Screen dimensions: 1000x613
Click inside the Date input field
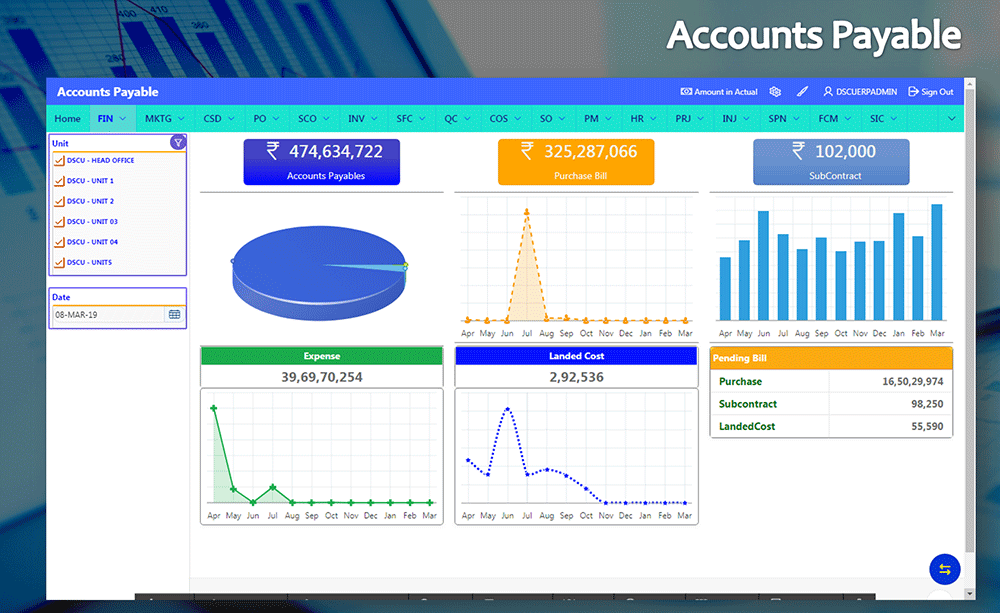(105, 314)
